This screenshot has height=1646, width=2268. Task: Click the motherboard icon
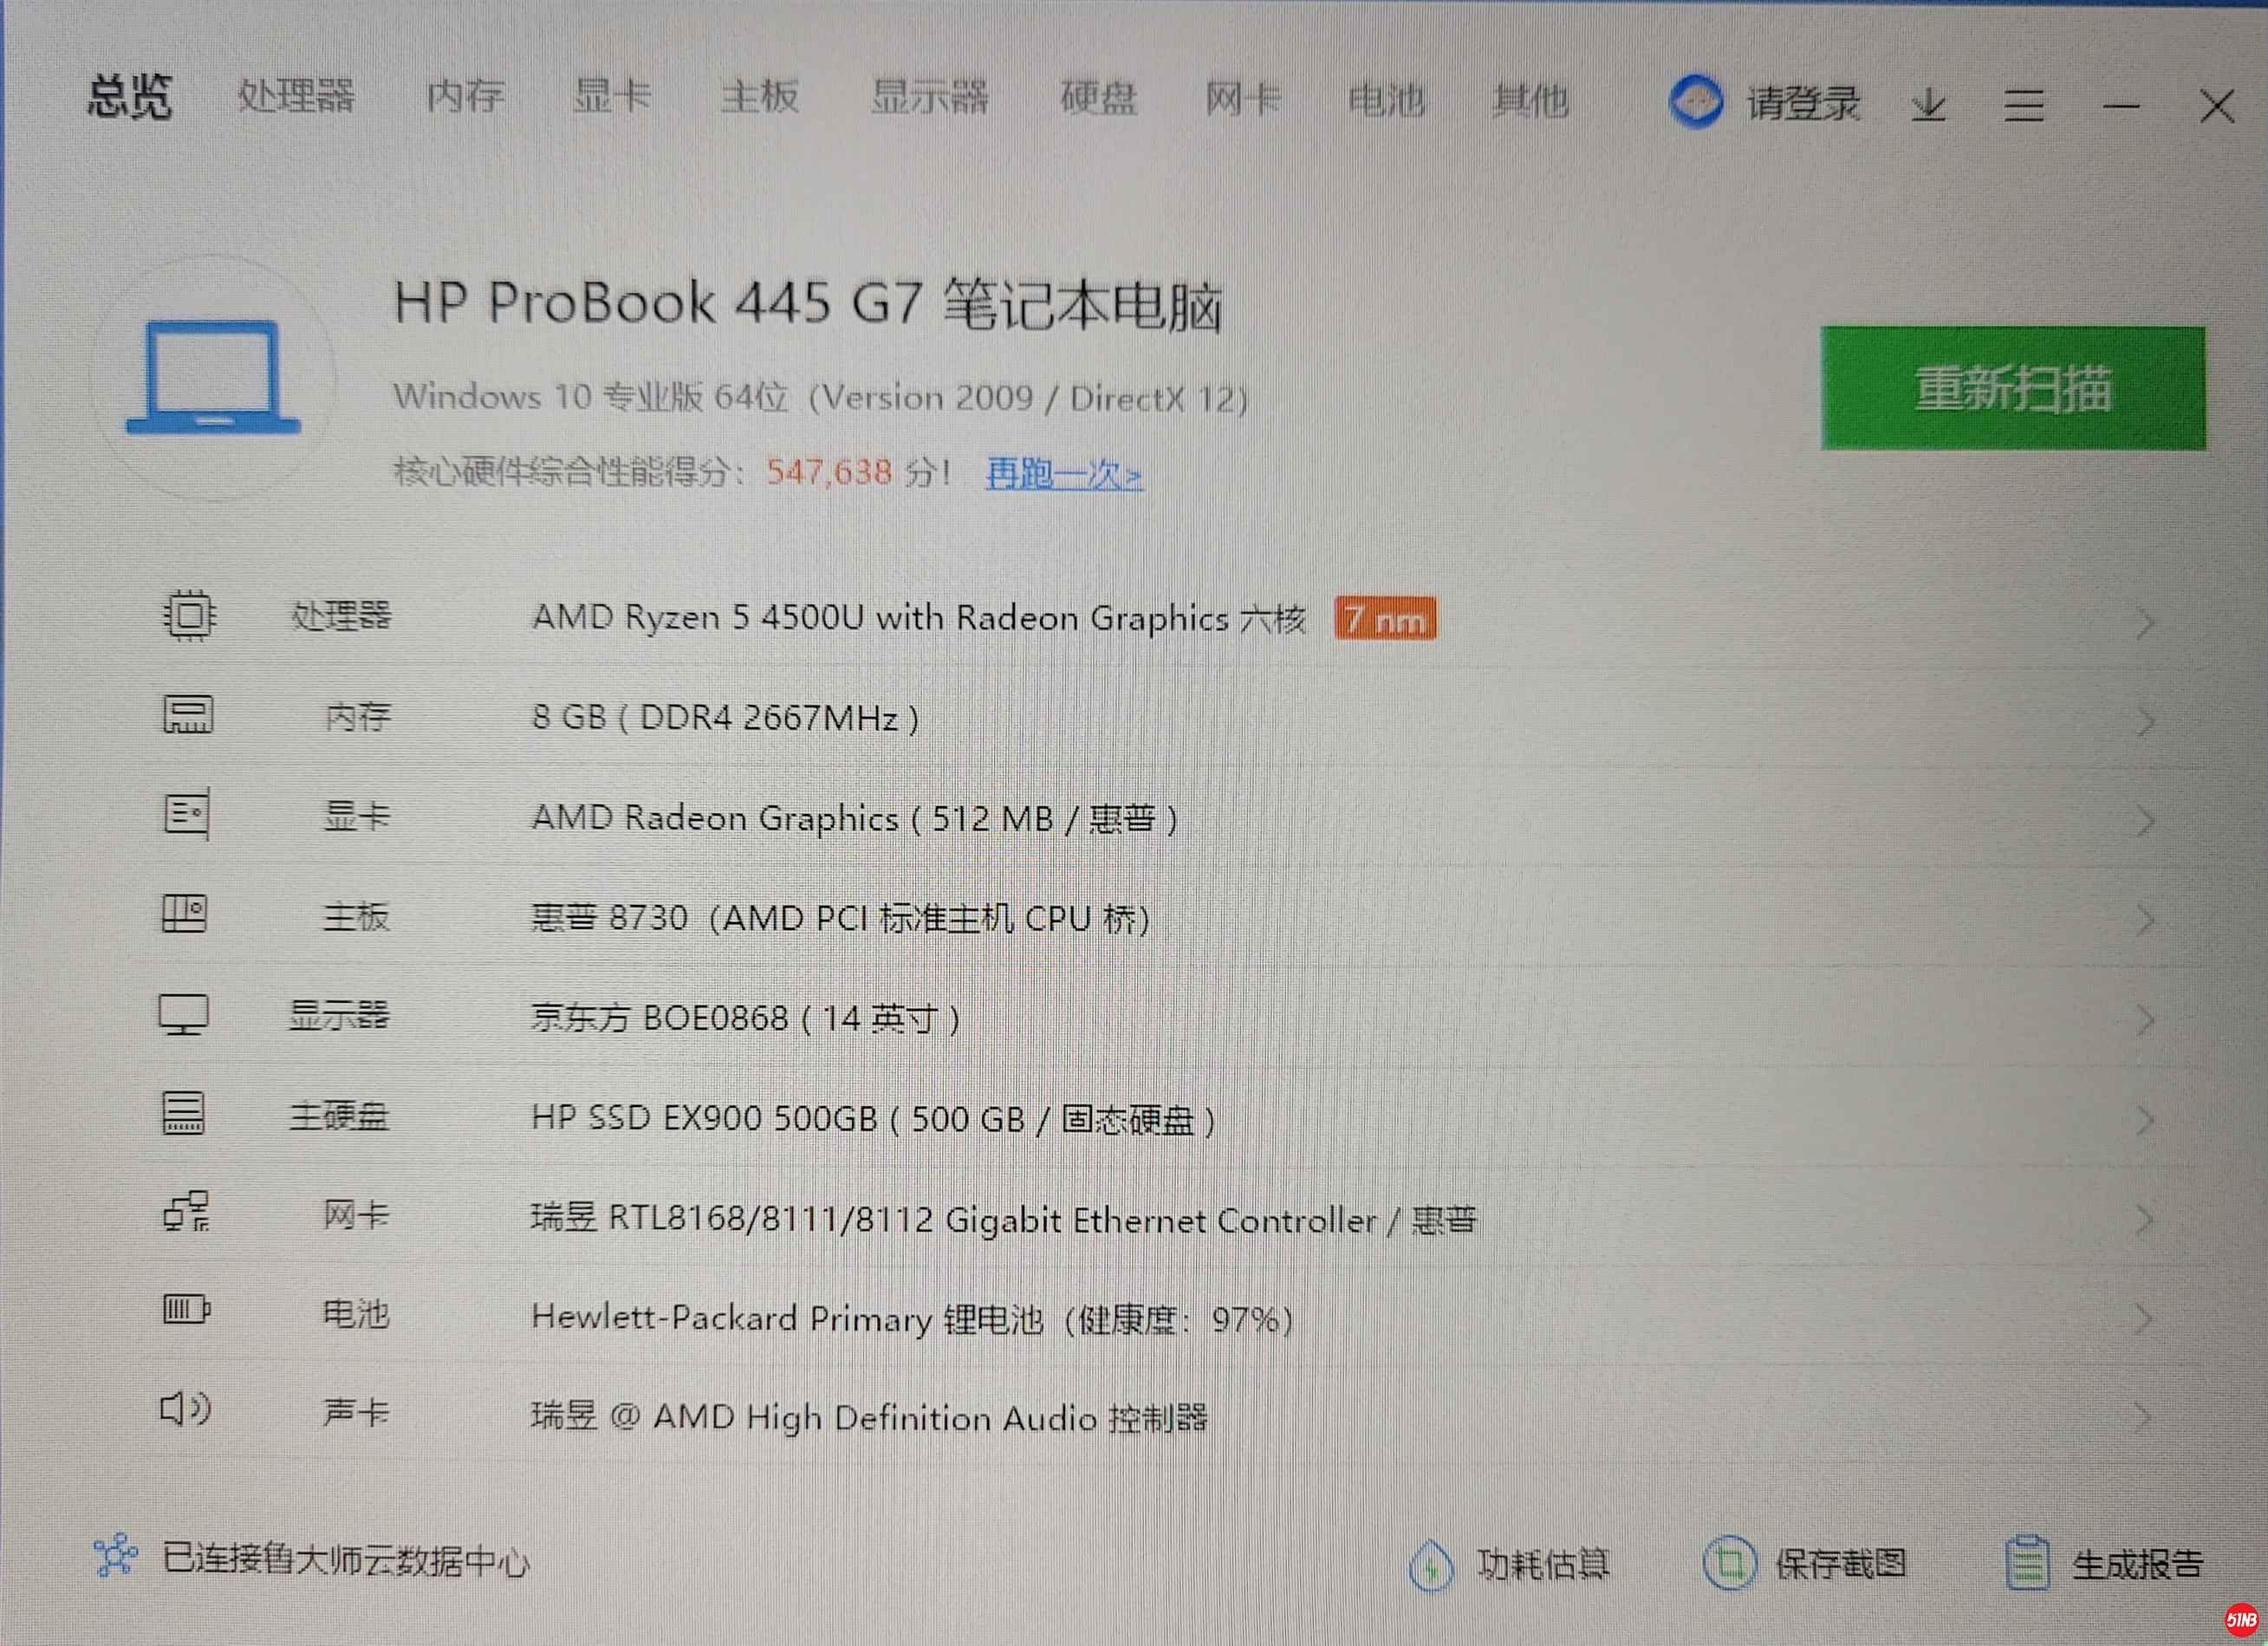tap(185, 913)
